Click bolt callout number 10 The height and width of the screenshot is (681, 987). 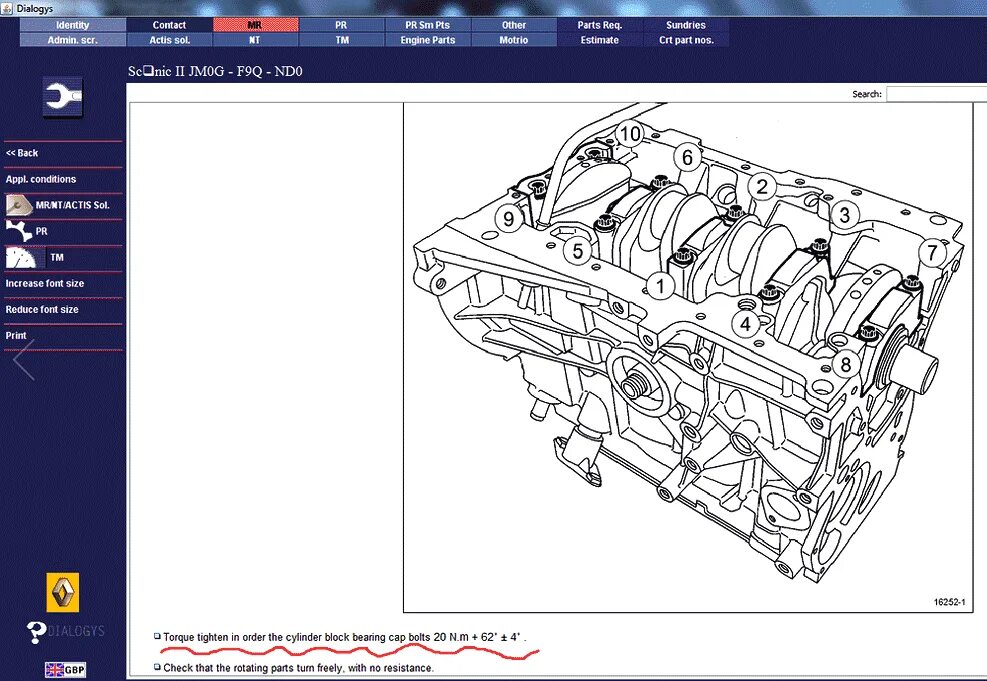pos(629,133)
